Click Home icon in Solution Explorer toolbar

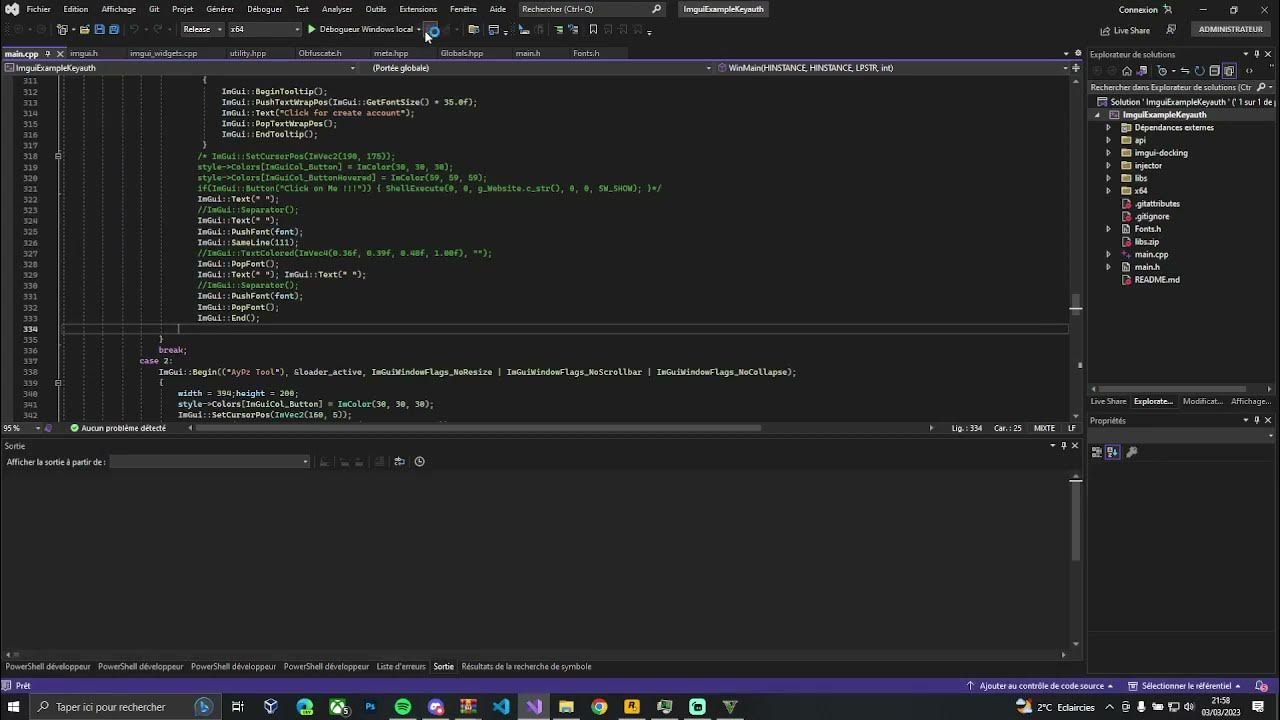point(1127,71)
